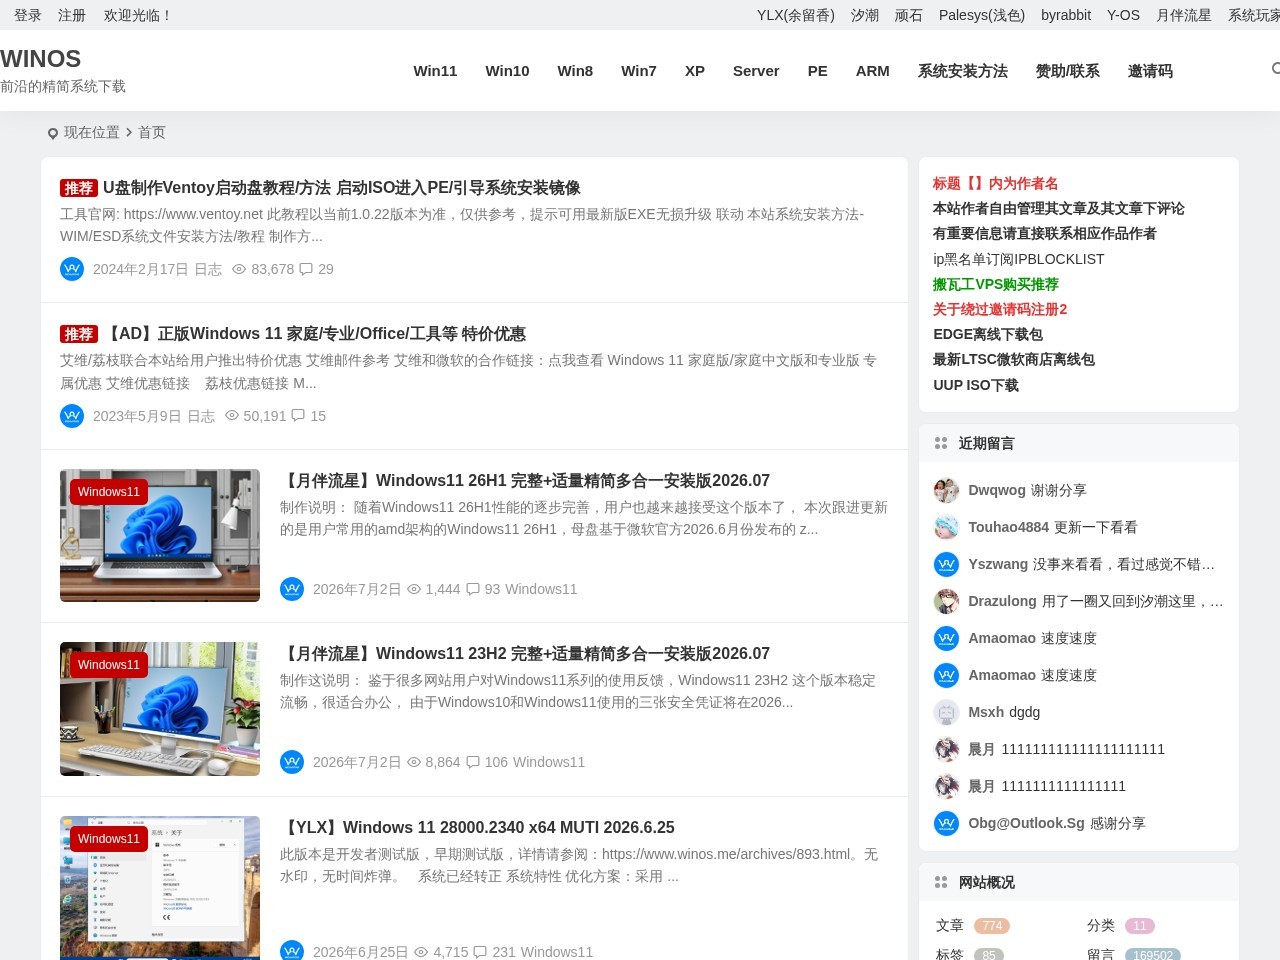Click location pin icon in breadcrumb
This screenshot has height=960, width=1280.
tap(53, 133)
